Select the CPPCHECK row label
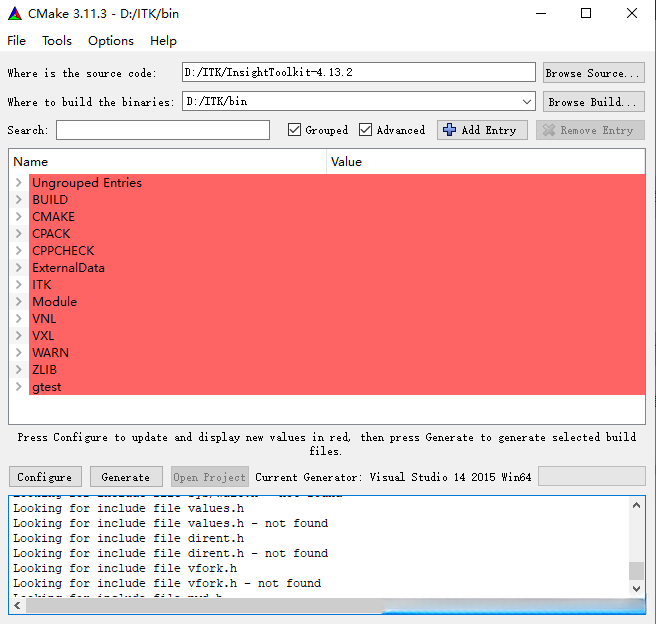This screenshot has width=656, height=624. tap(63, 251)
